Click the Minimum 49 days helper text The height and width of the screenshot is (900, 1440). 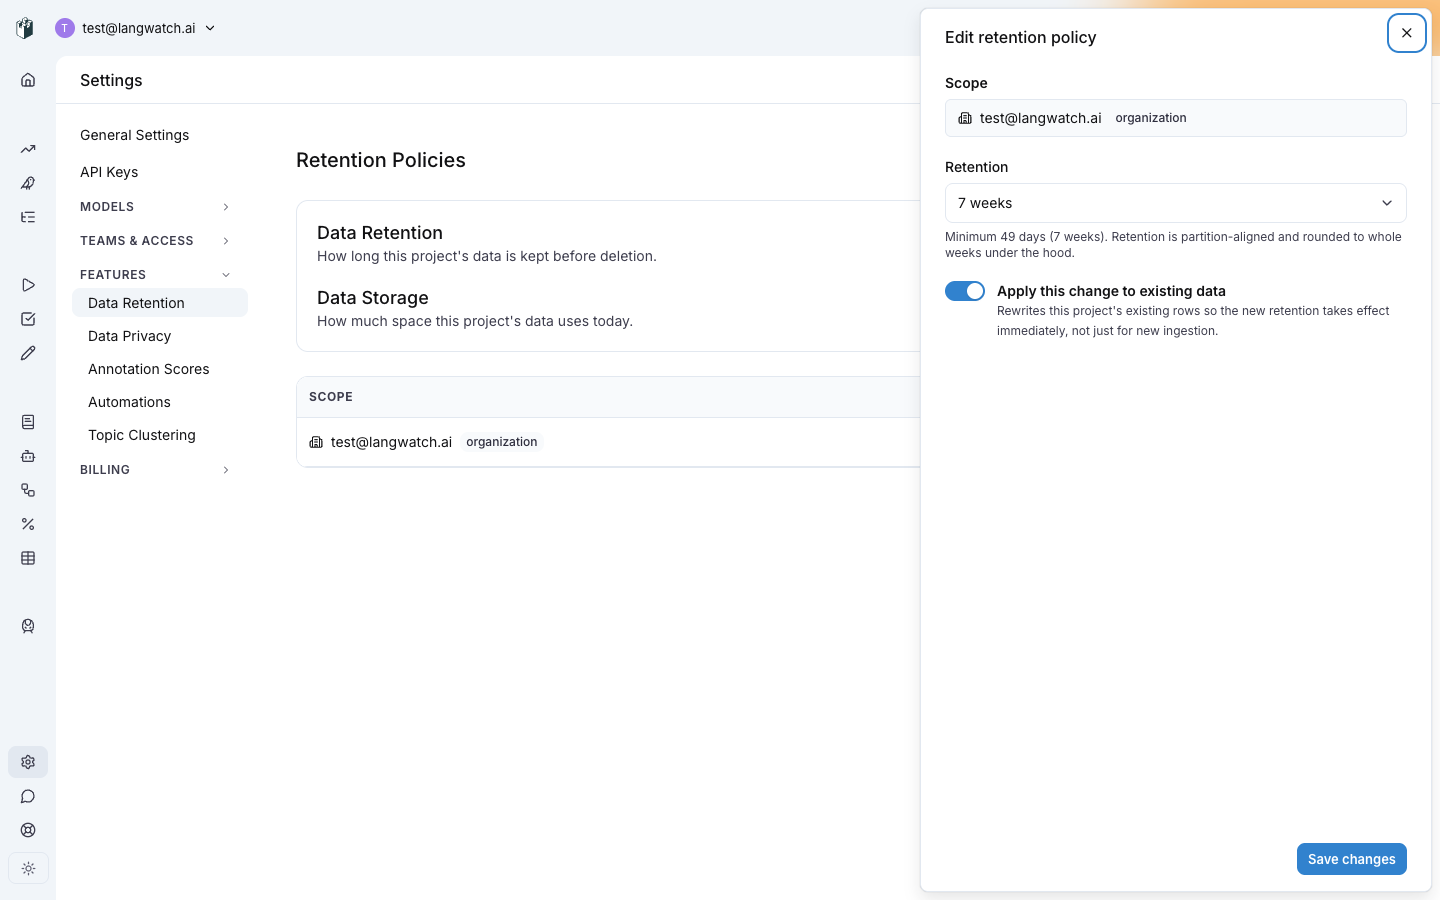coord(1174,245)
